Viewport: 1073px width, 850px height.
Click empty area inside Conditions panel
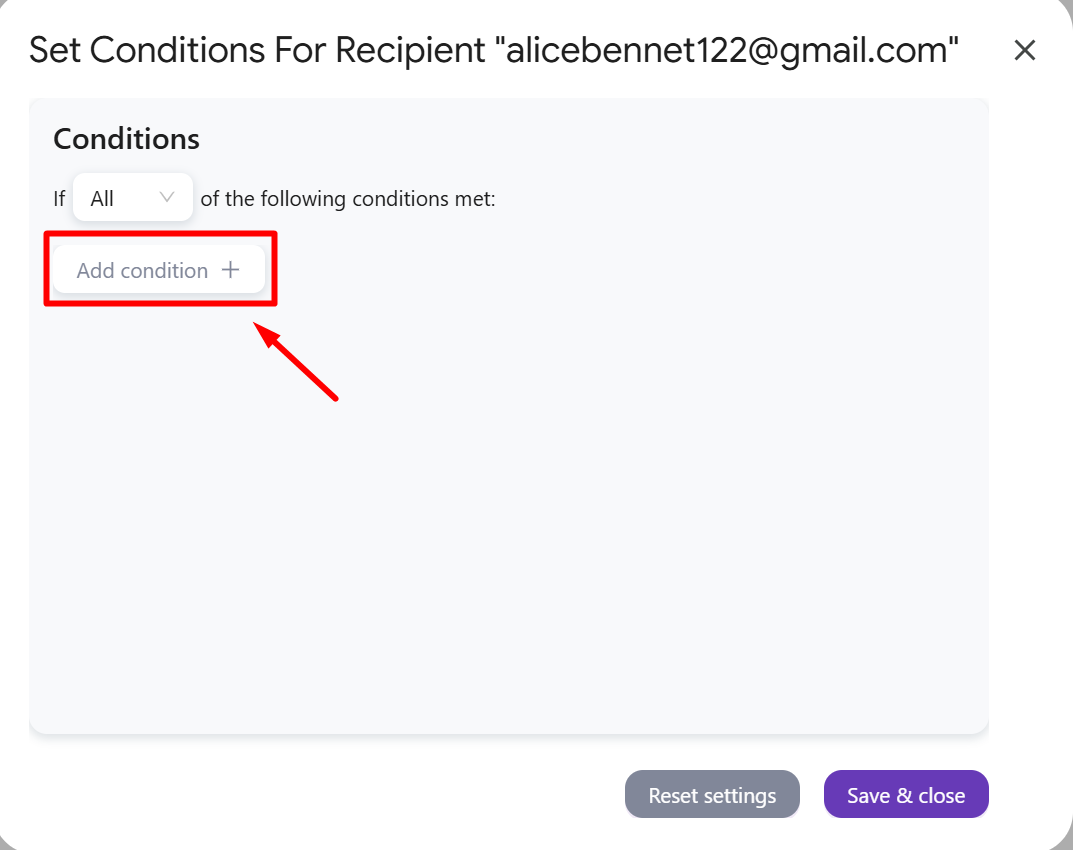tap(508, 513)
